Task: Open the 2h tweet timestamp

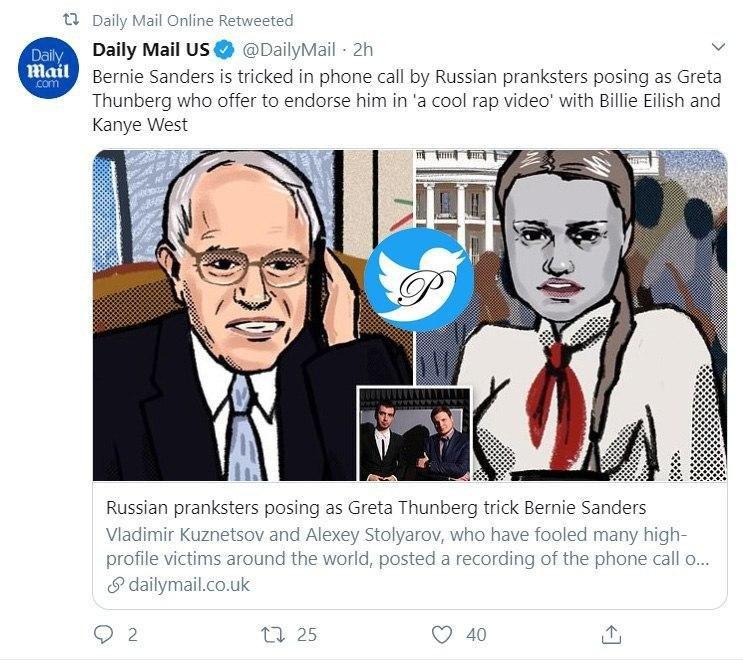Action: click(x=364, y=48)
